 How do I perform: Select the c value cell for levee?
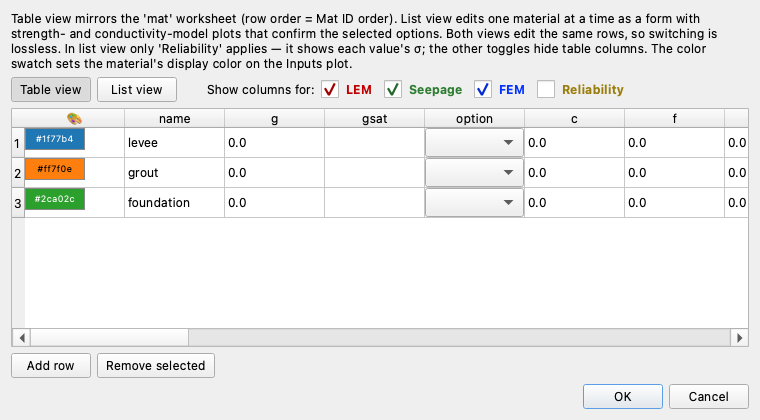574,143
